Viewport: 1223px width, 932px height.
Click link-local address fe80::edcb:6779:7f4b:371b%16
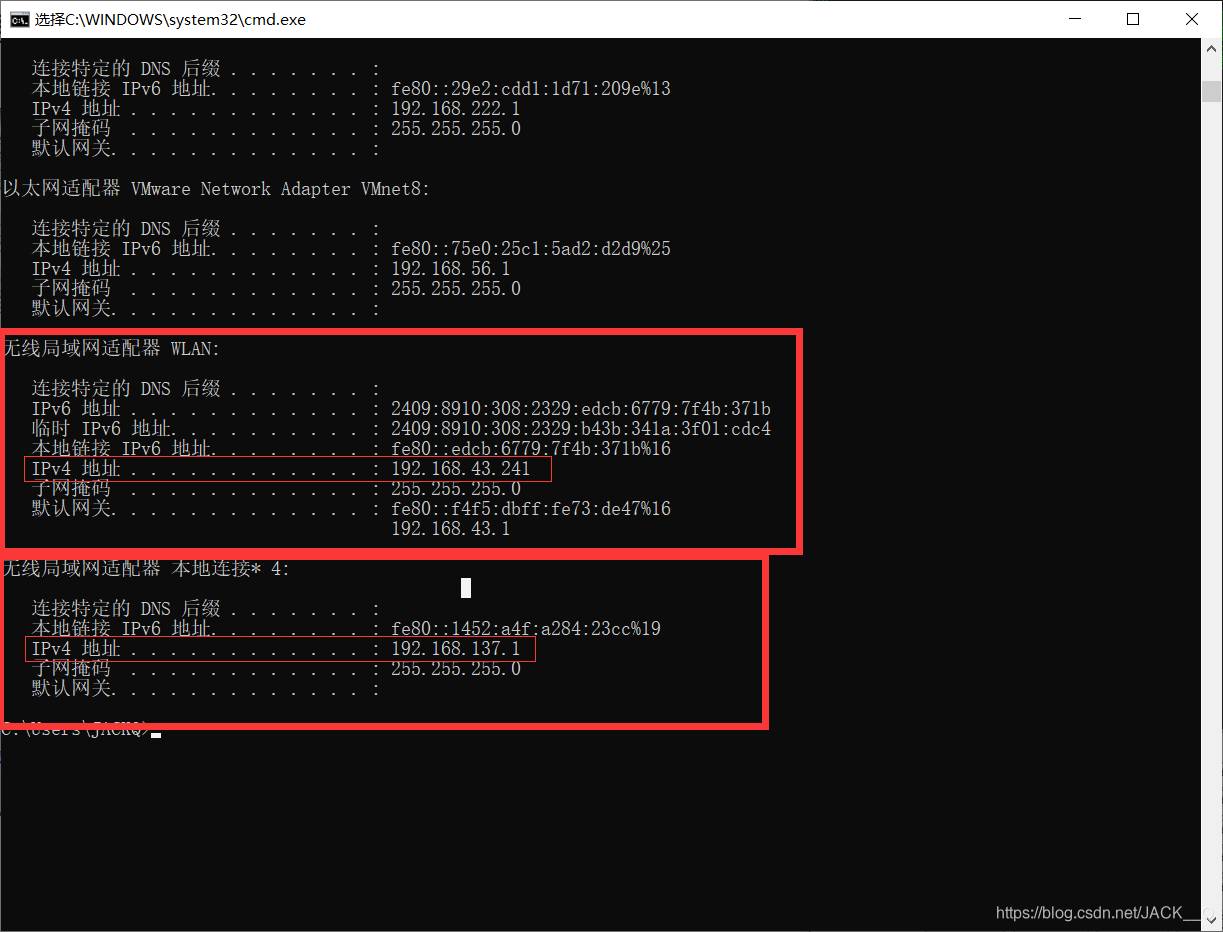pyautogui.click(x=531, y=449)
